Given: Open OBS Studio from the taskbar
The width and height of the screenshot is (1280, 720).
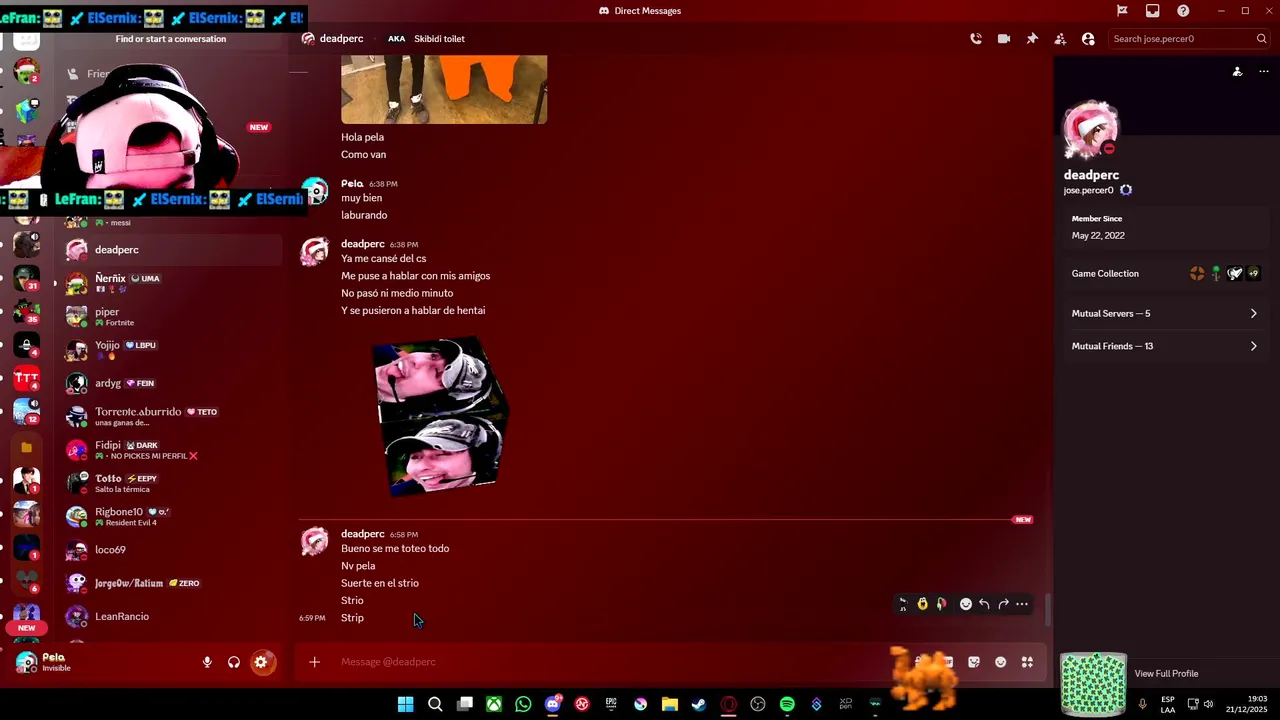Looking at the screenshot, I should [x=758, y=704].
